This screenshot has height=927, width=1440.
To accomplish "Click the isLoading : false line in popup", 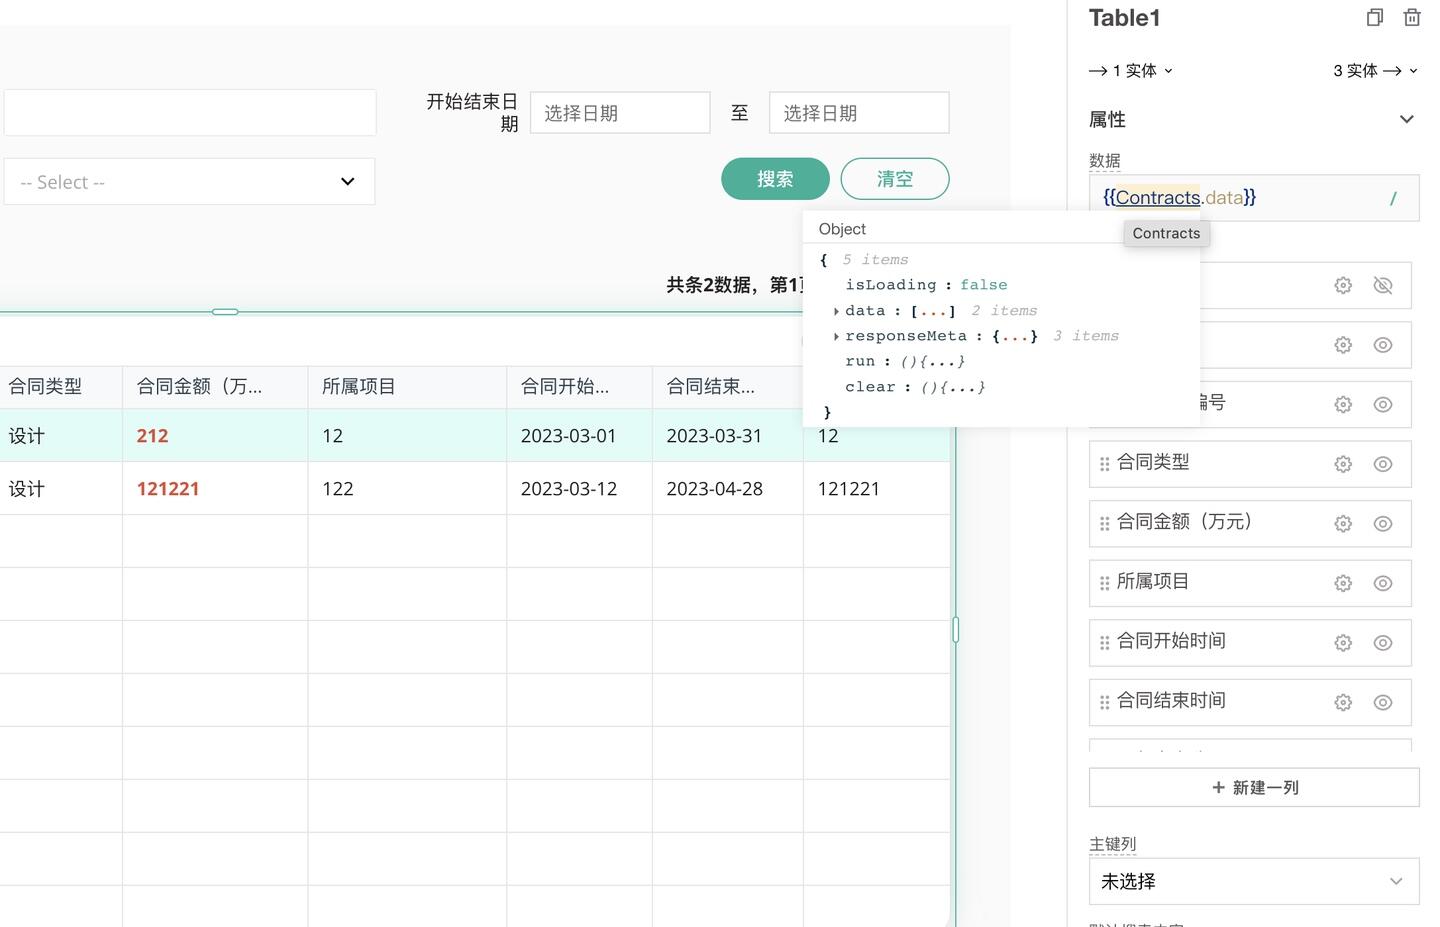I will (926, 285).
